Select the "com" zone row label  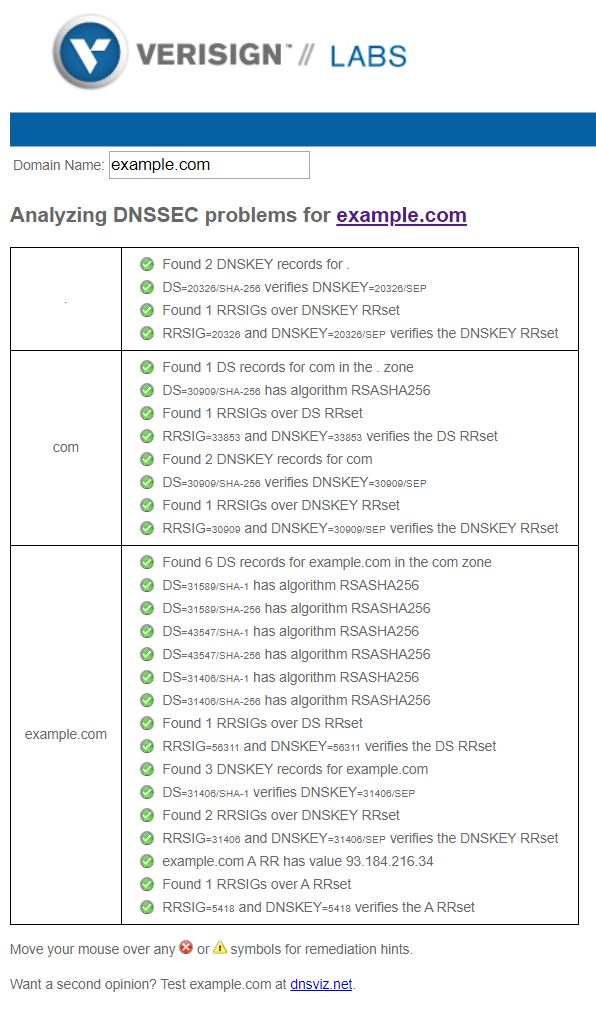click(x=65, y=447)
